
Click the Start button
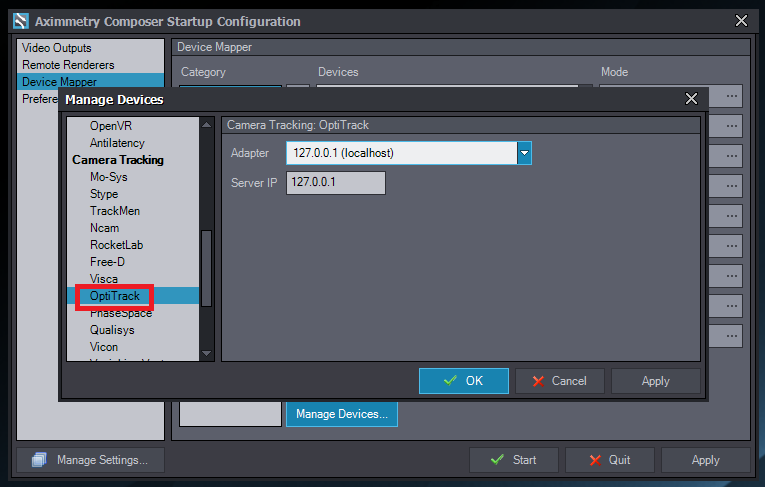coord(514,460)
